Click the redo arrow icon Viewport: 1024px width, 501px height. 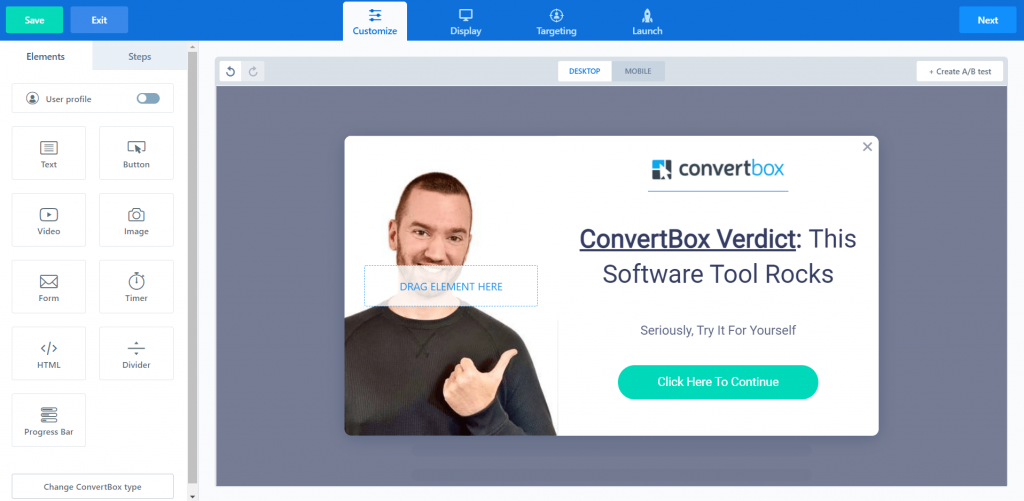click(253, 72)
